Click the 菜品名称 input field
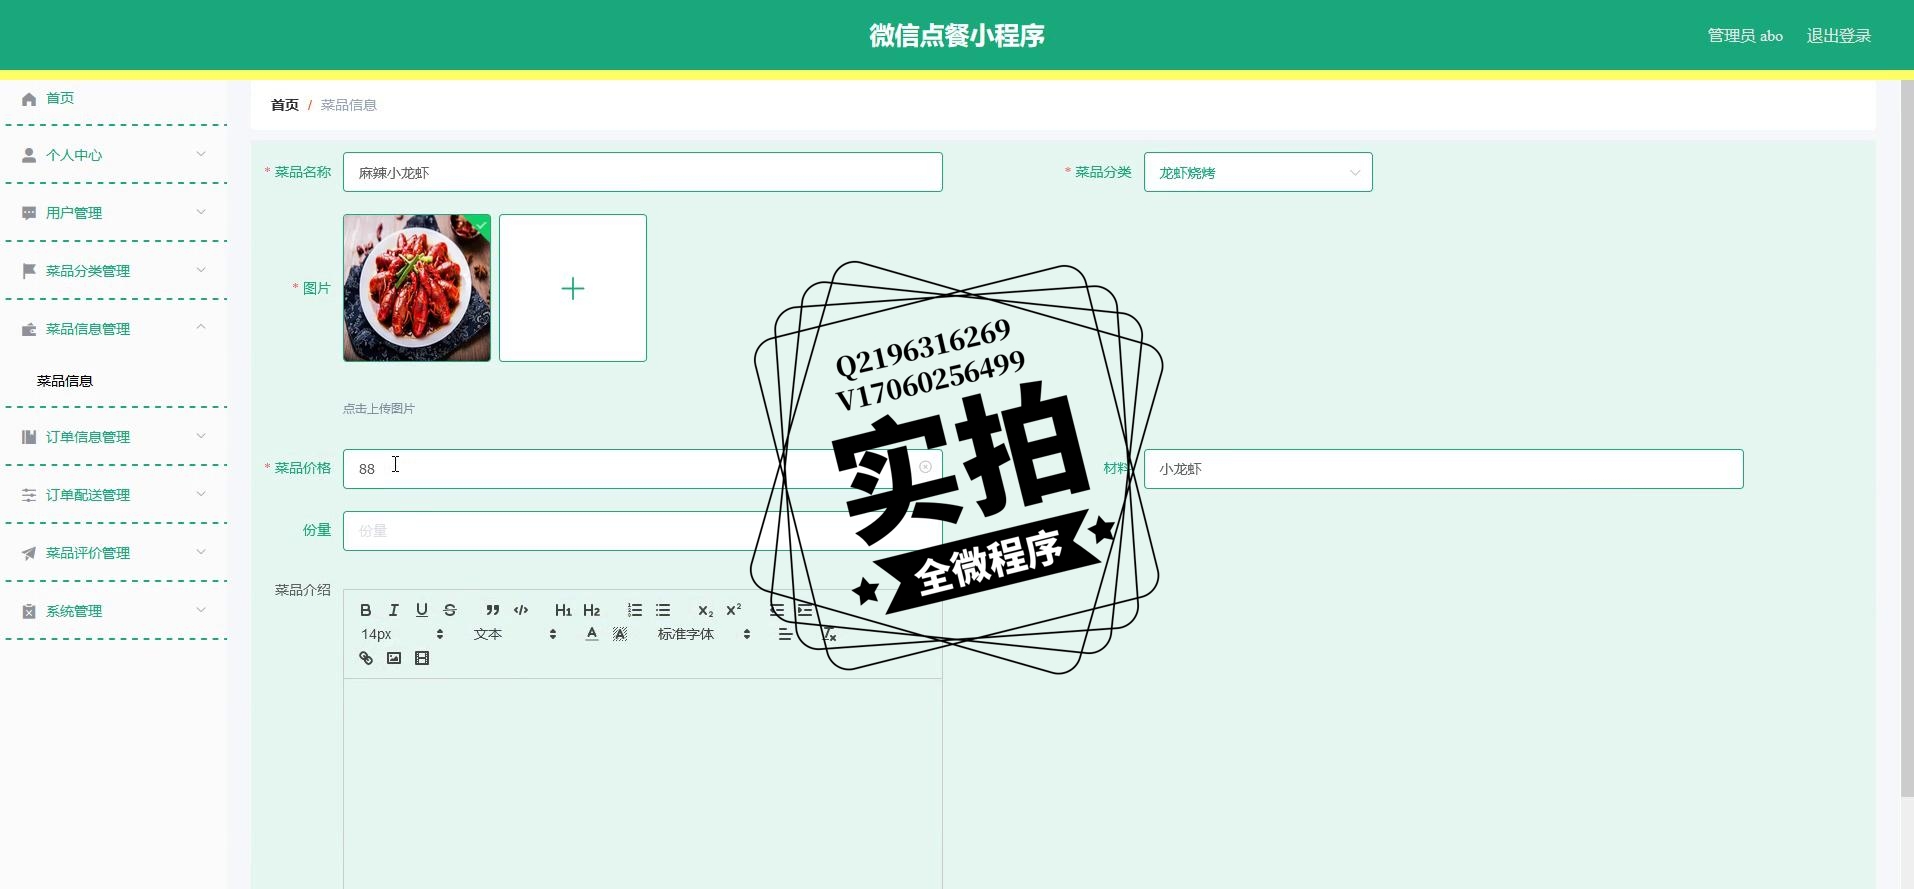 click(642, 172)
